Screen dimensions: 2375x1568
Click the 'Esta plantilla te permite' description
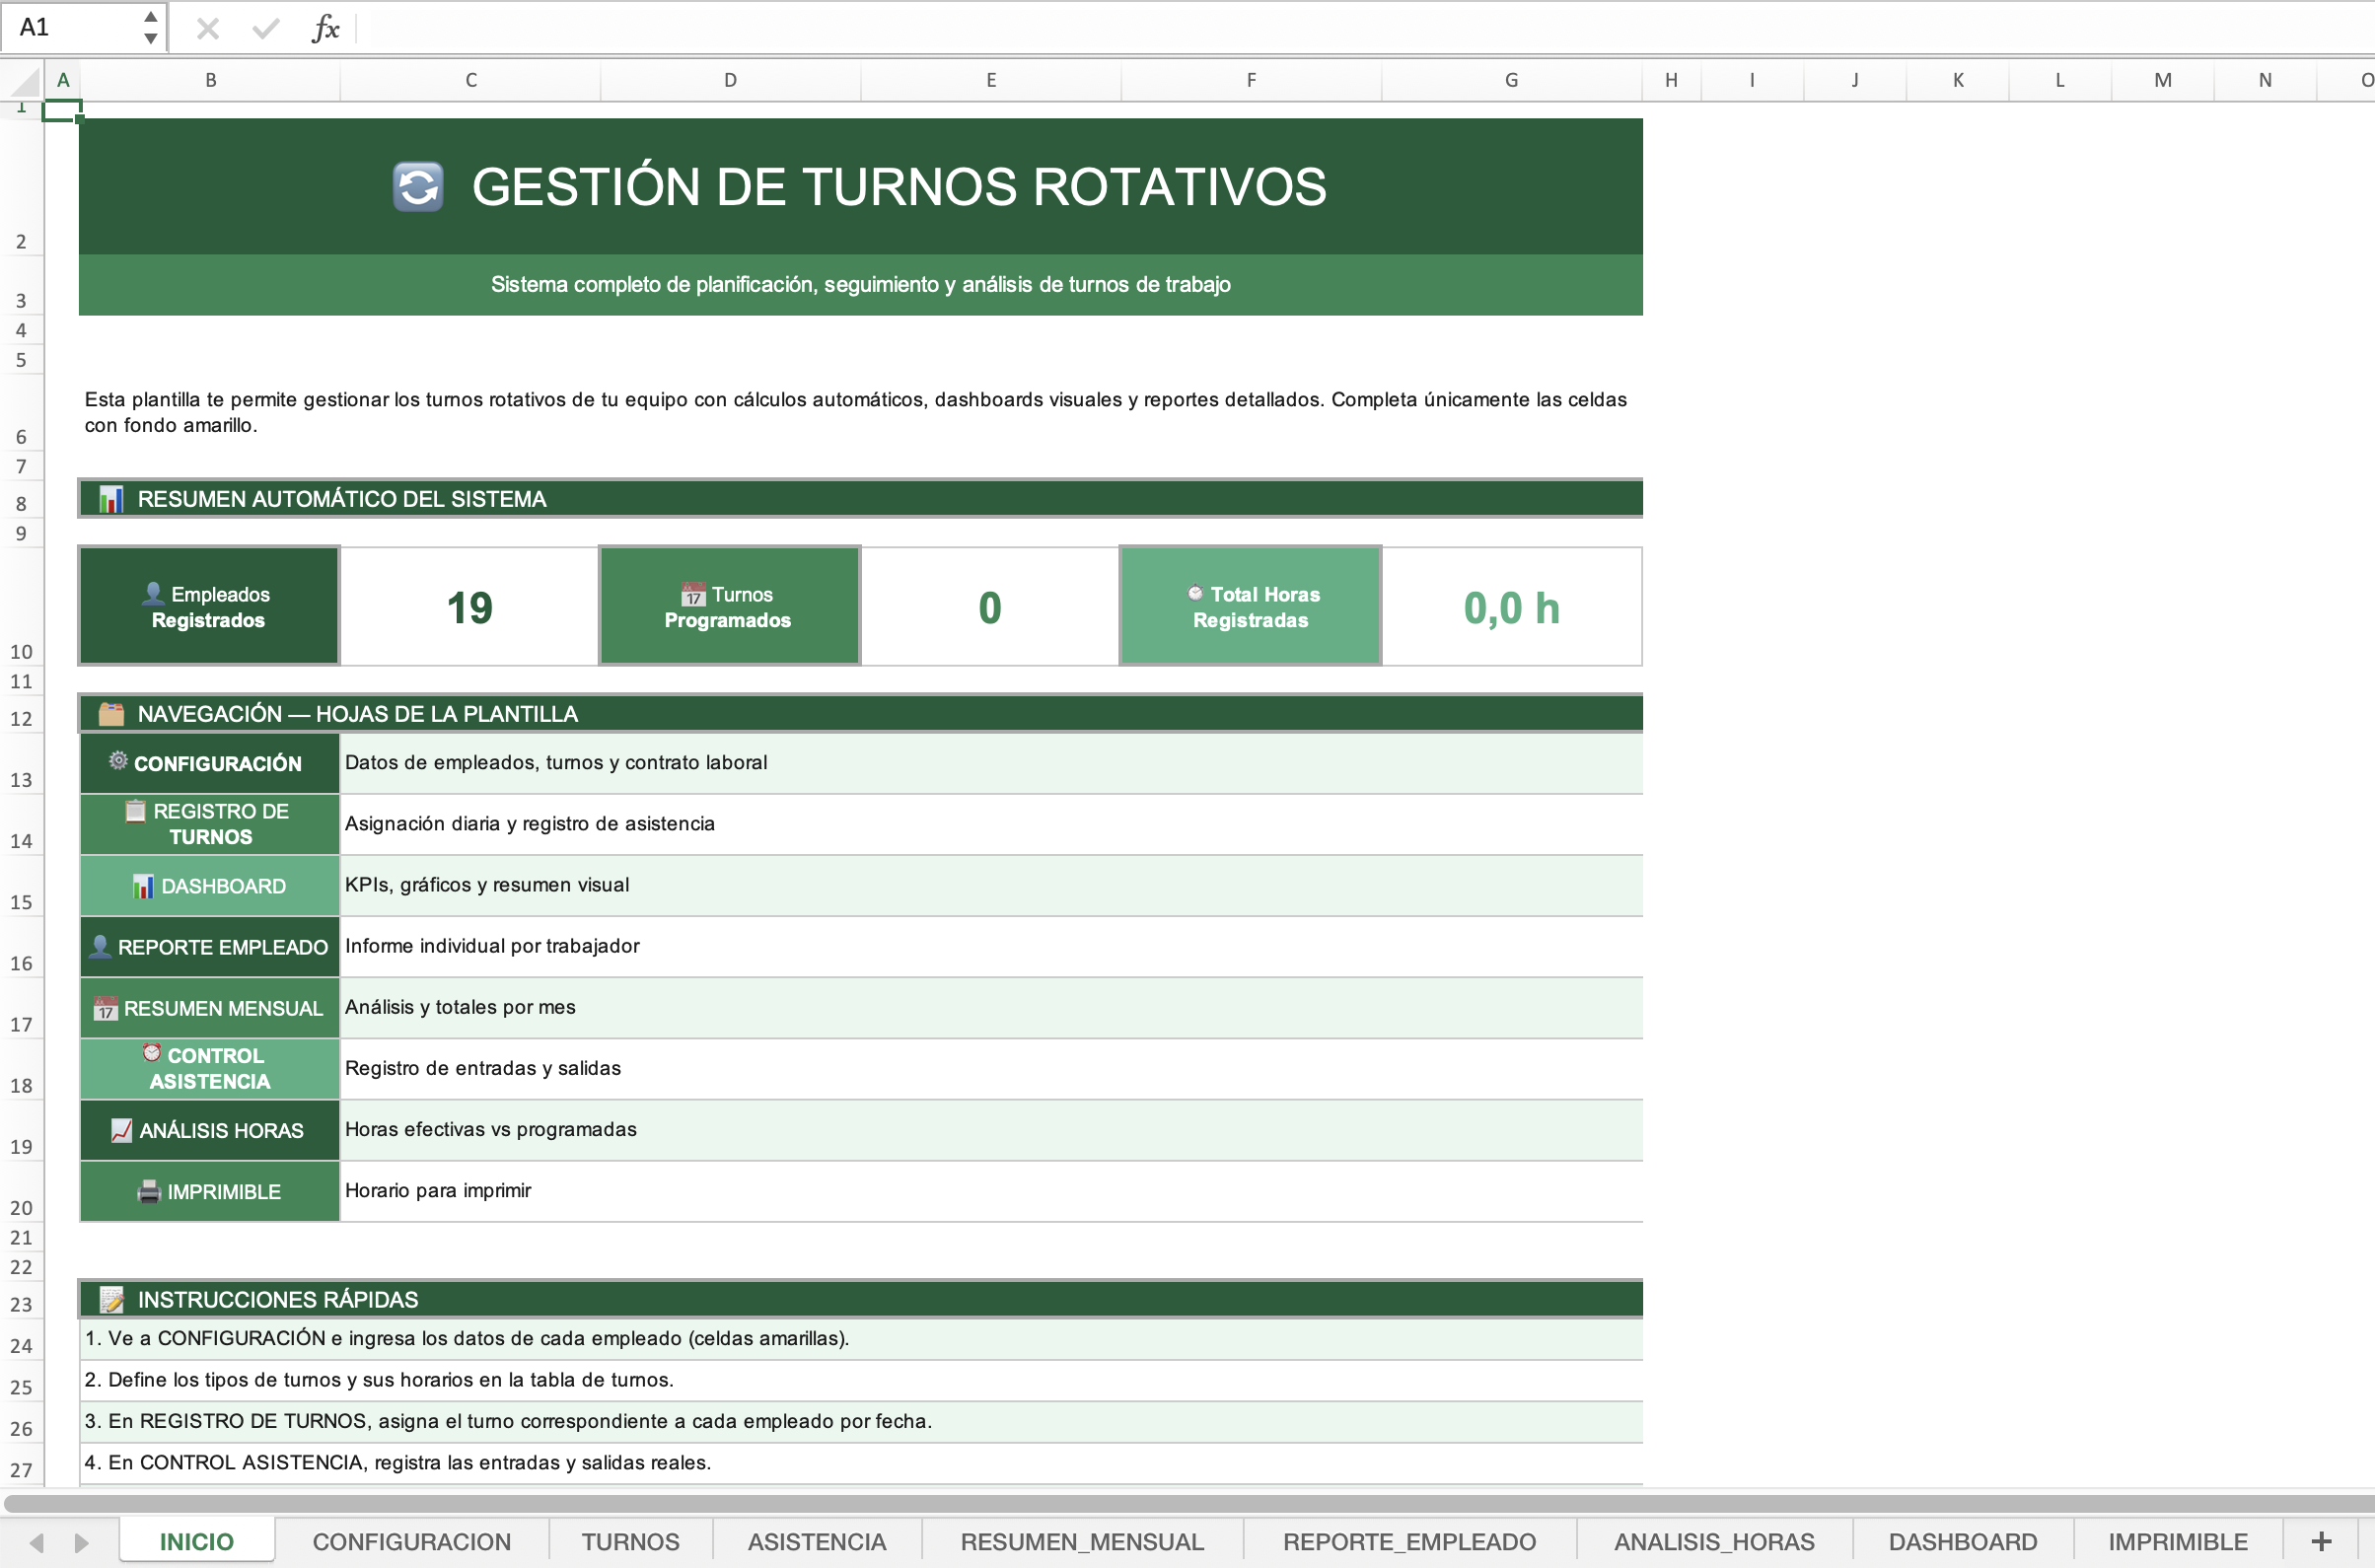(855, 412)
